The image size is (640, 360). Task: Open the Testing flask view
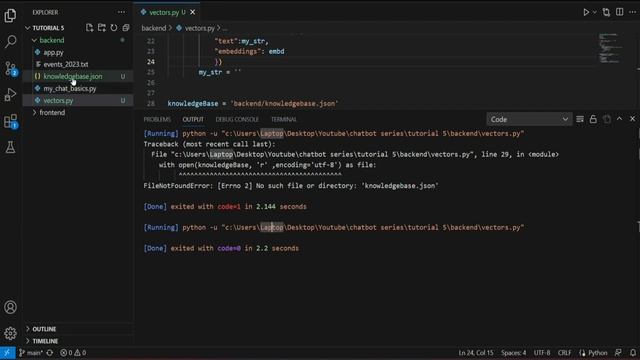(10, 147)
